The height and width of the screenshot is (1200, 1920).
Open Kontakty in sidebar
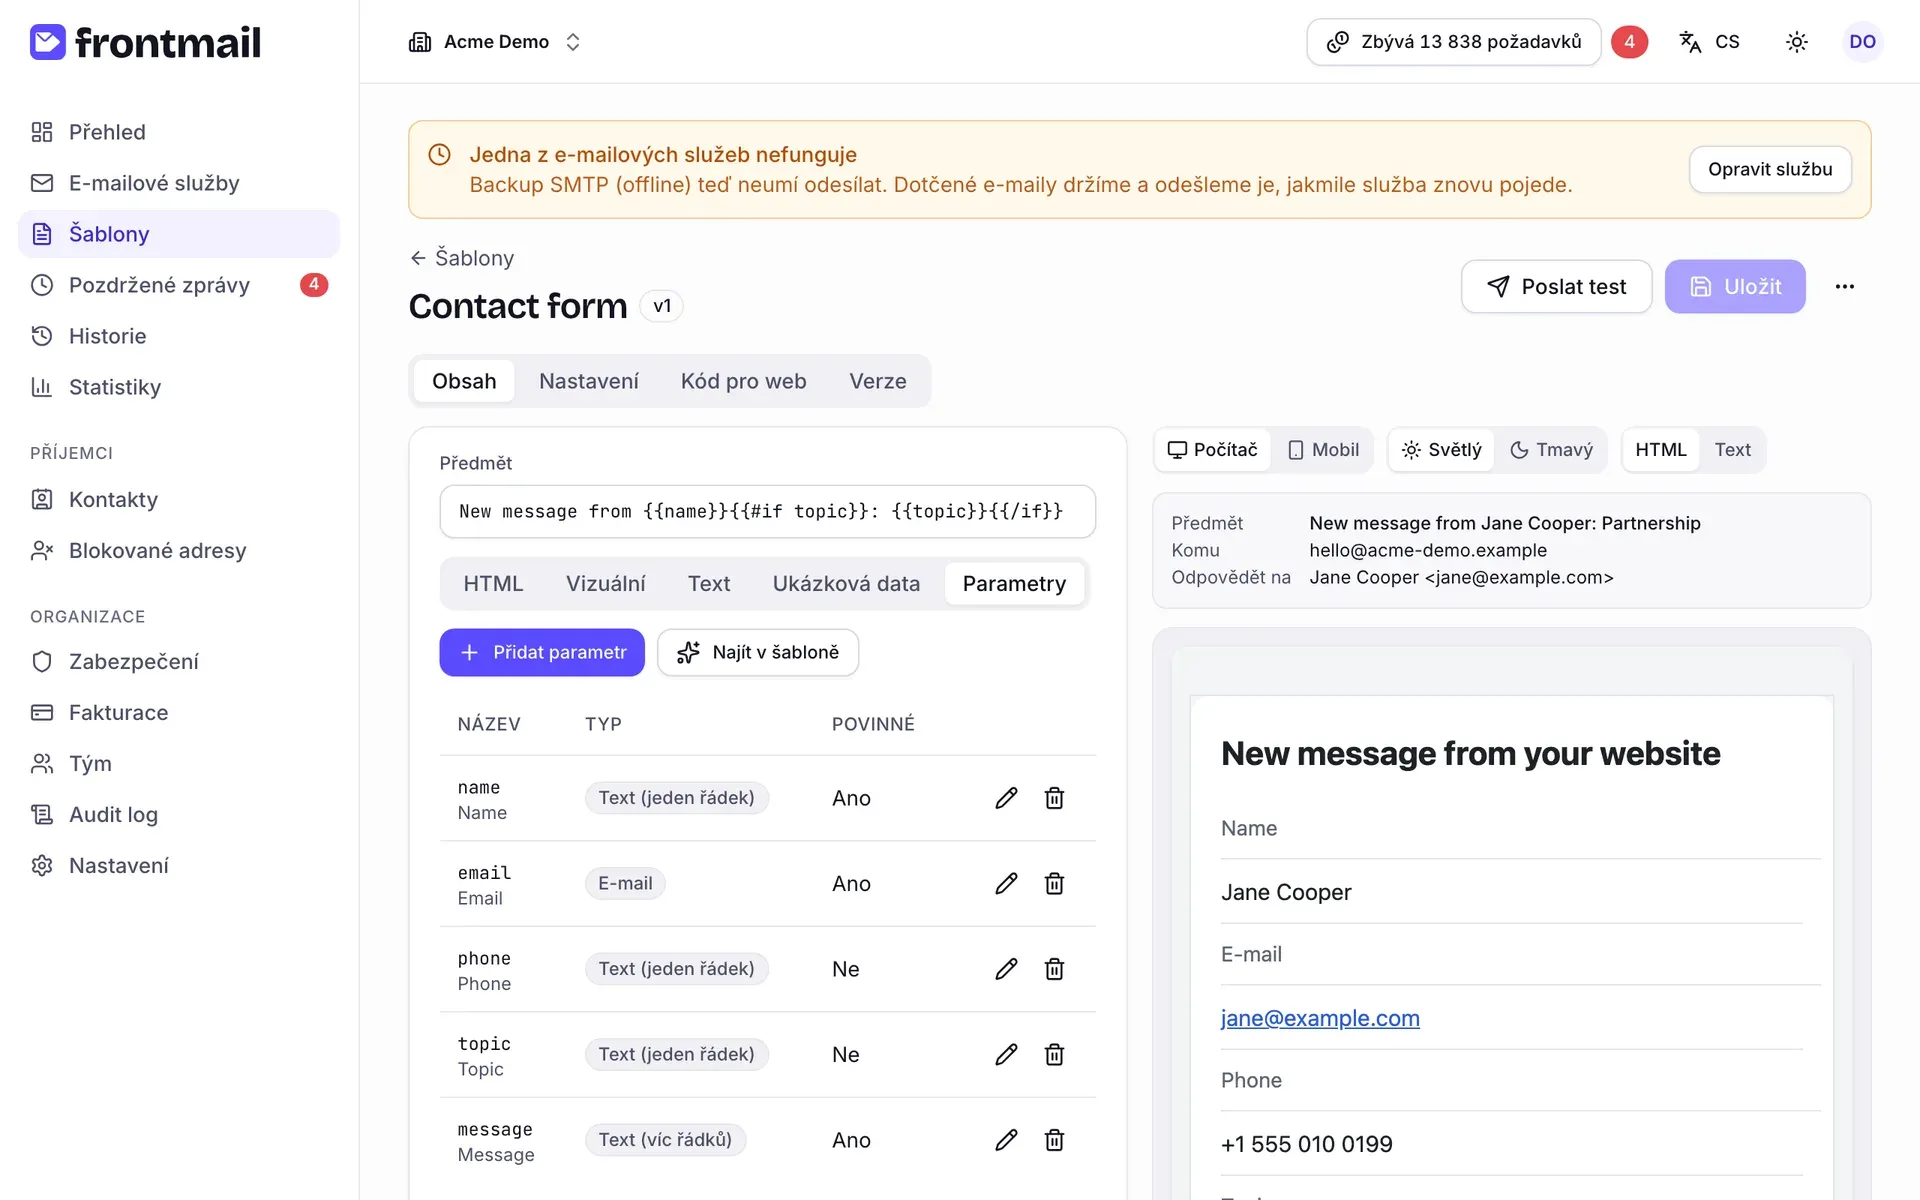click(x=179, y=499)
